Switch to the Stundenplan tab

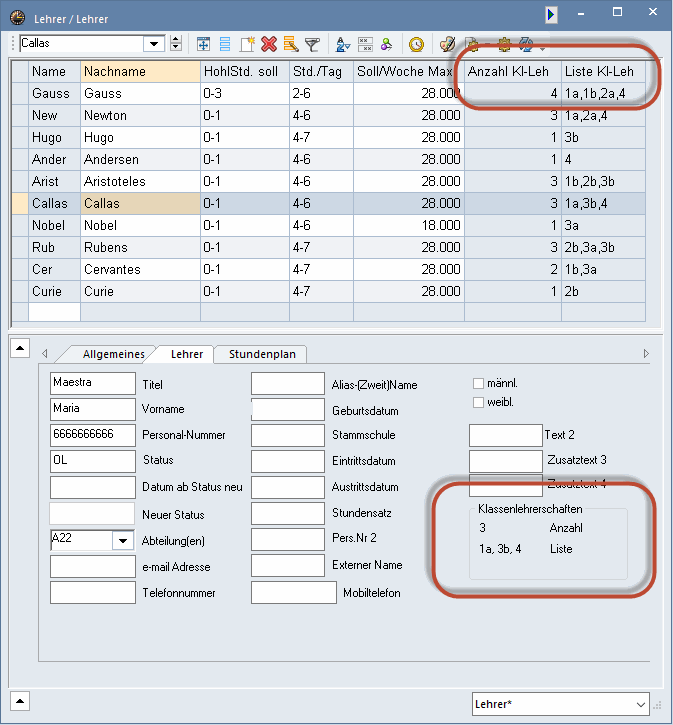262,354
